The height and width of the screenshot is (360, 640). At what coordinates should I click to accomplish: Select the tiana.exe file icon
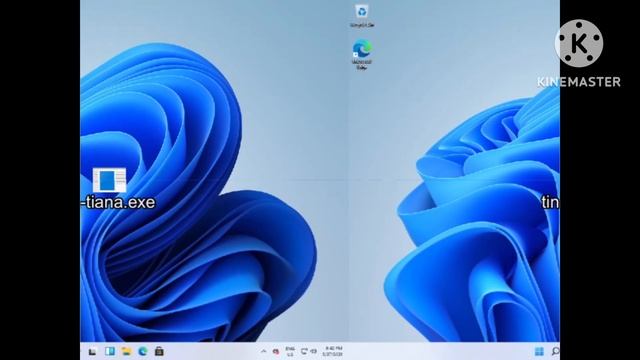coord(109,180)
